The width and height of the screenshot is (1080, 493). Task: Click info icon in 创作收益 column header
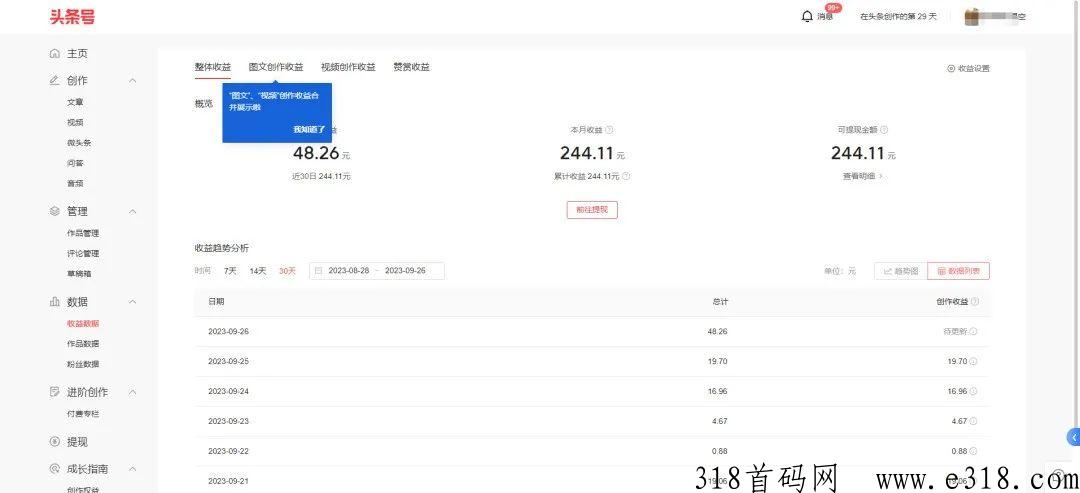point(975,301)
